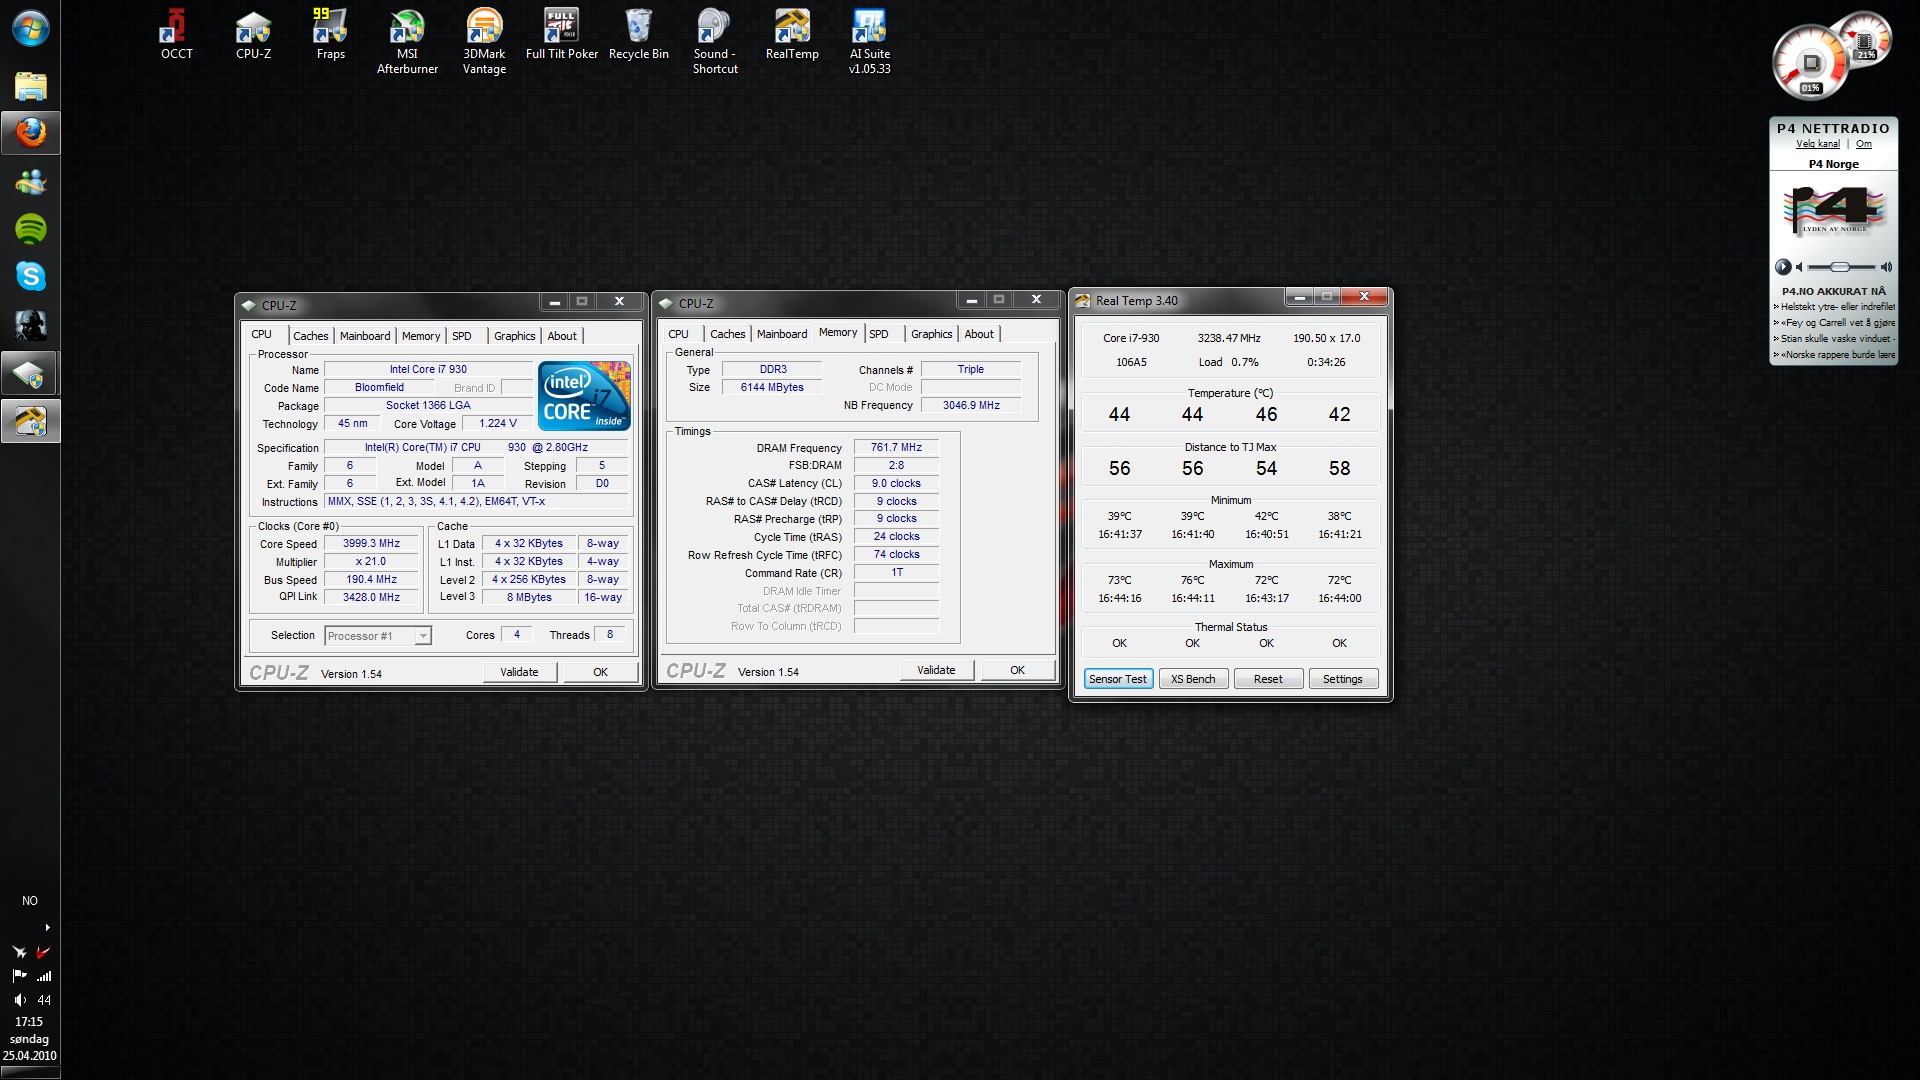Switch to the CPU tab in the right CPU-Z window

point(679,334)
